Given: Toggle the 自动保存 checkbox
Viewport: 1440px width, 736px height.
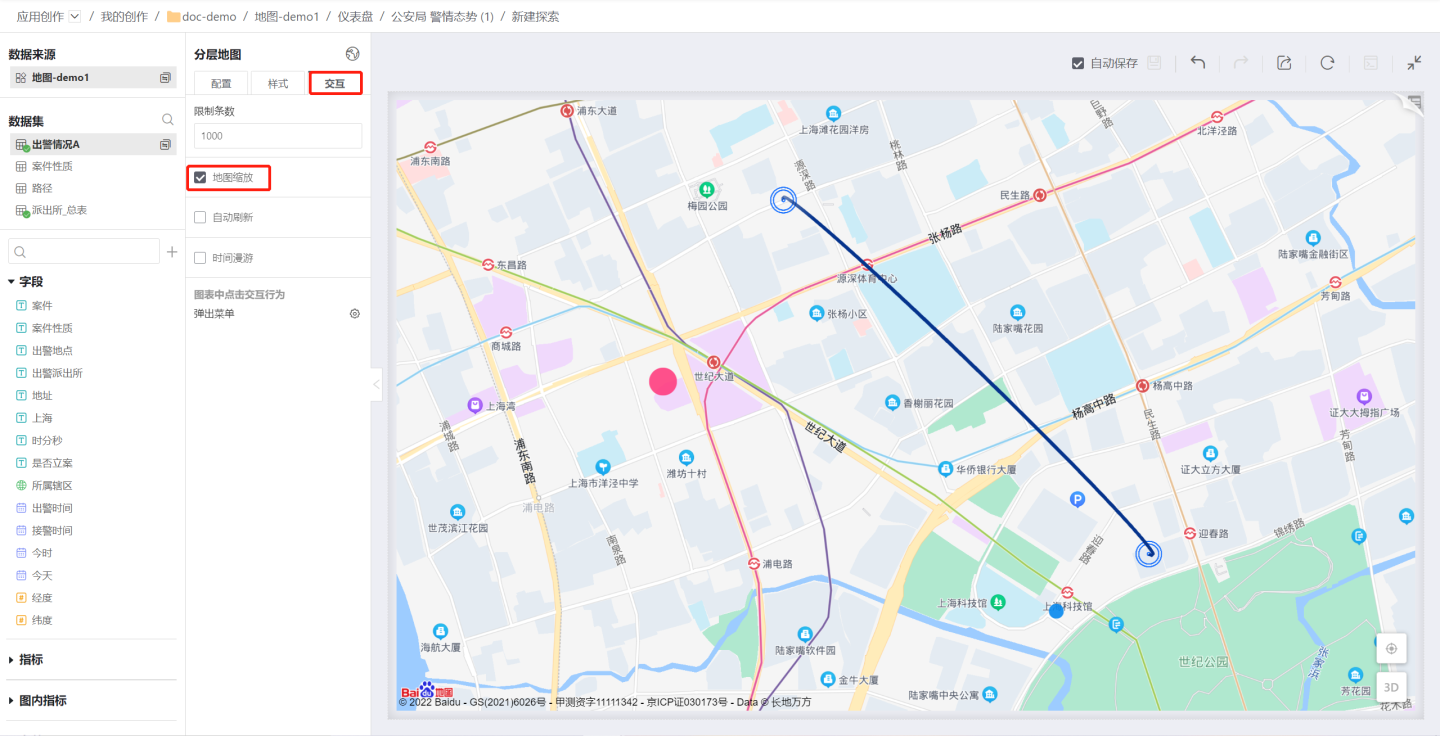Looking at the screenshot, I should pyautogui.click(x=1078, y=63).
